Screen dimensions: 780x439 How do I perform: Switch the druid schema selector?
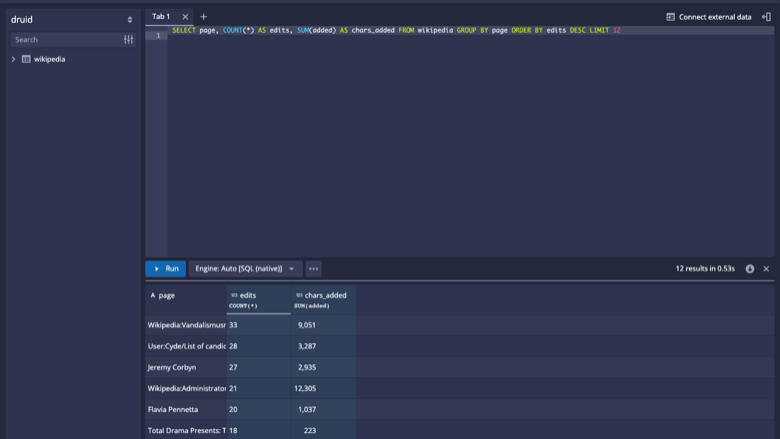(x=73, y=19)
